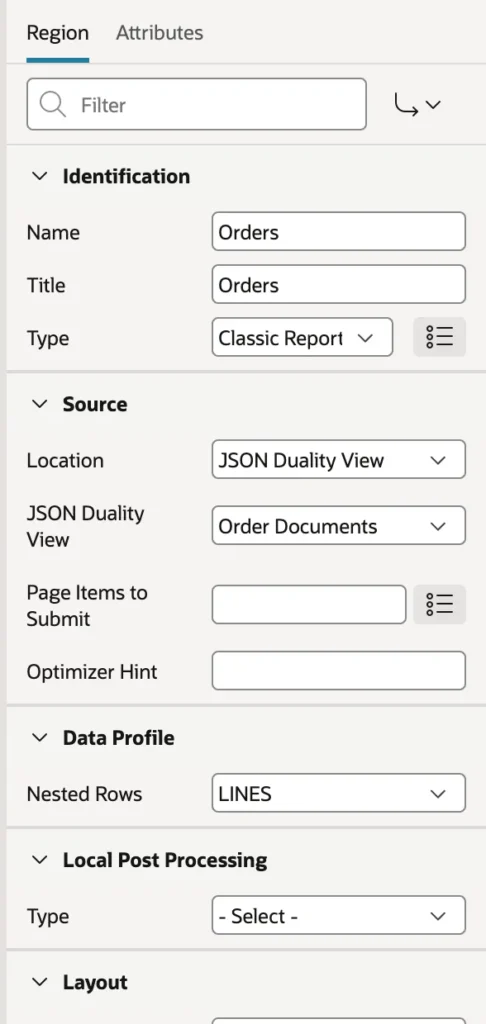The image size is (486, 1024).
Task: Open list icon next to Type
Action: (x=440, y=338)
